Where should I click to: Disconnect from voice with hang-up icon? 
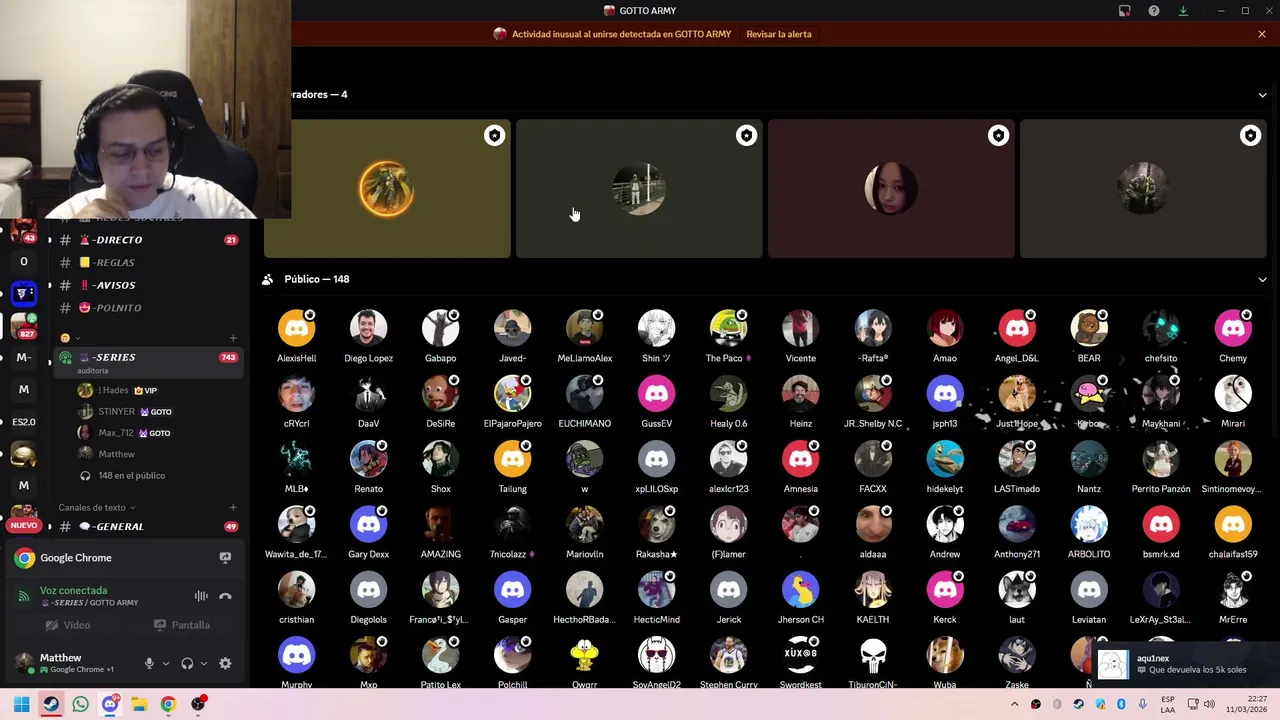pos(225,596)
